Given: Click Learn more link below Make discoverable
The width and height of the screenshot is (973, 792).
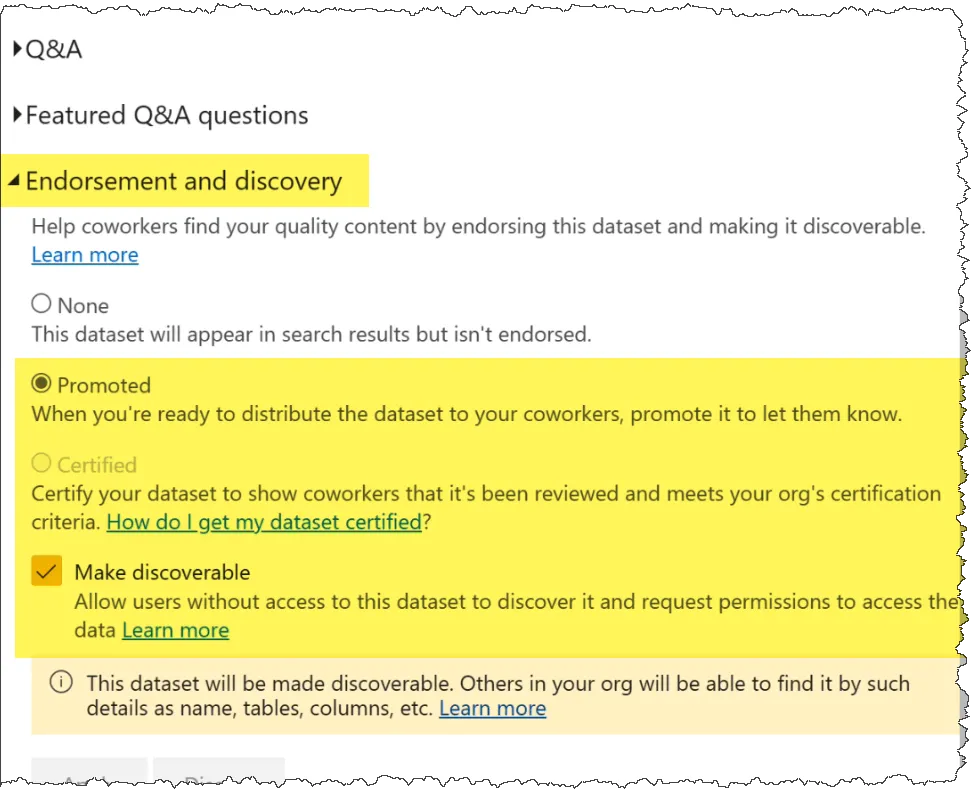Looking at the screenshot, I should (x=175, y=630).
